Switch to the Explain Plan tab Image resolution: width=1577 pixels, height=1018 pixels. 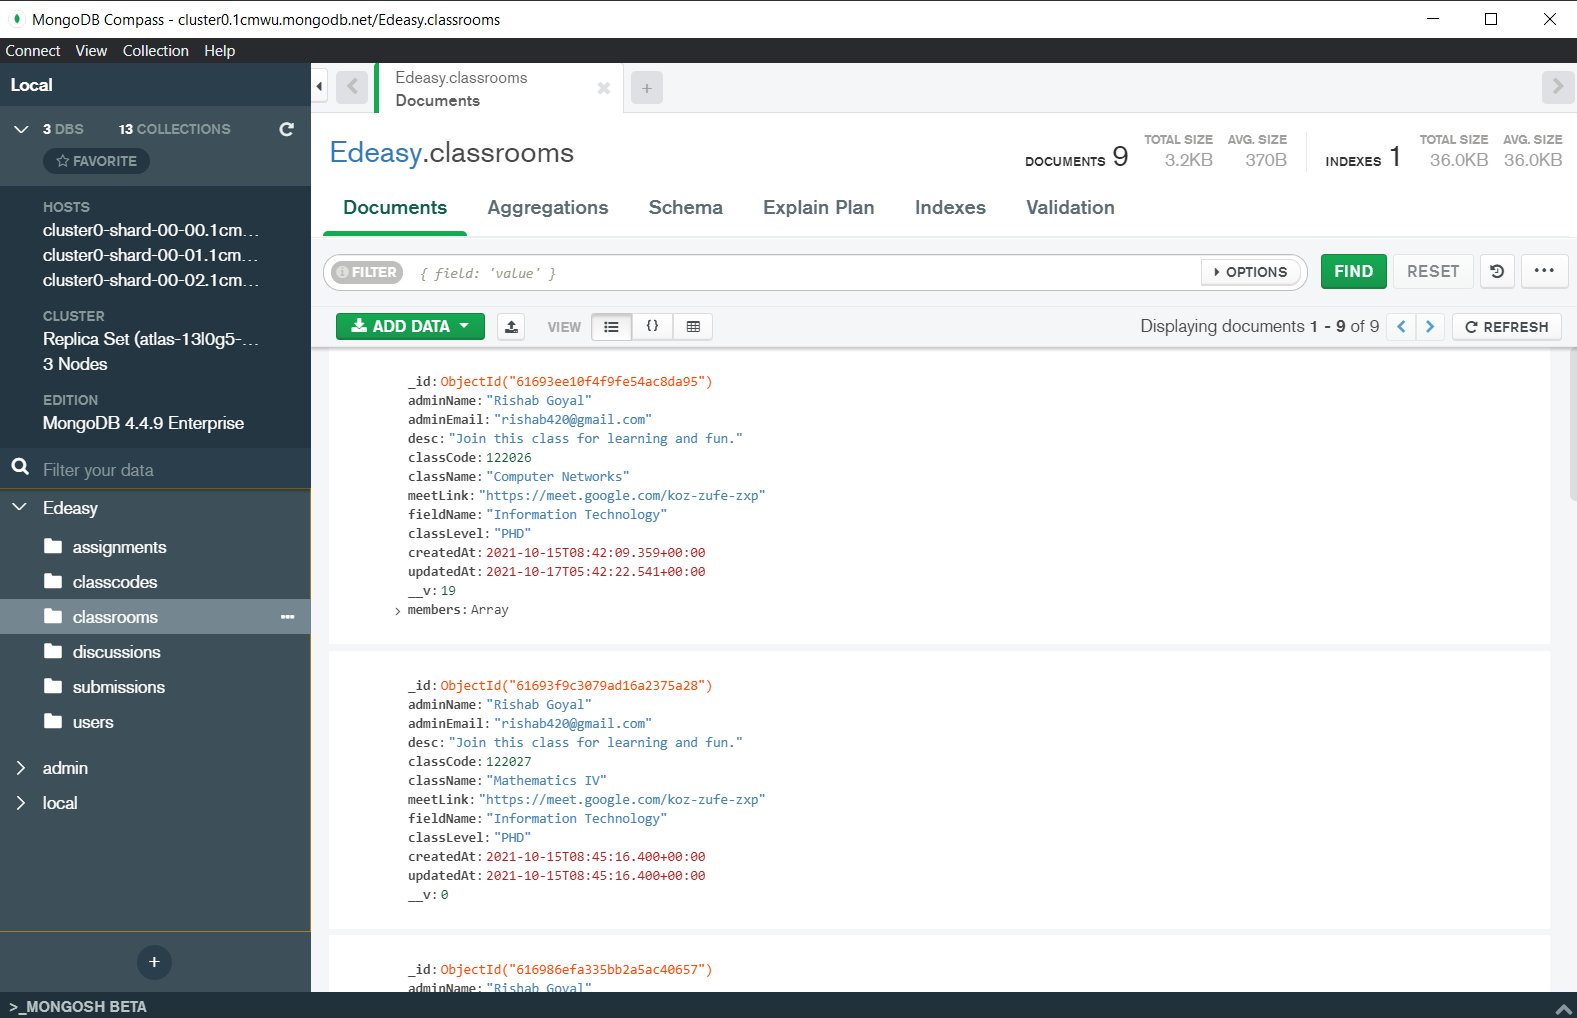tap(819, 207)
